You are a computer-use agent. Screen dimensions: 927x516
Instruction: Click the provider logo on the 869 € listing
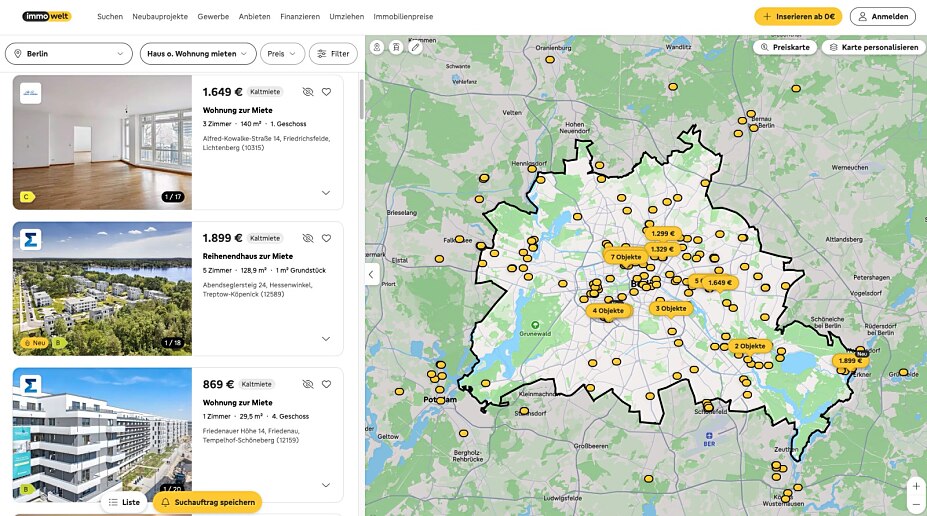pyautogui.click(x=31, y=385)
